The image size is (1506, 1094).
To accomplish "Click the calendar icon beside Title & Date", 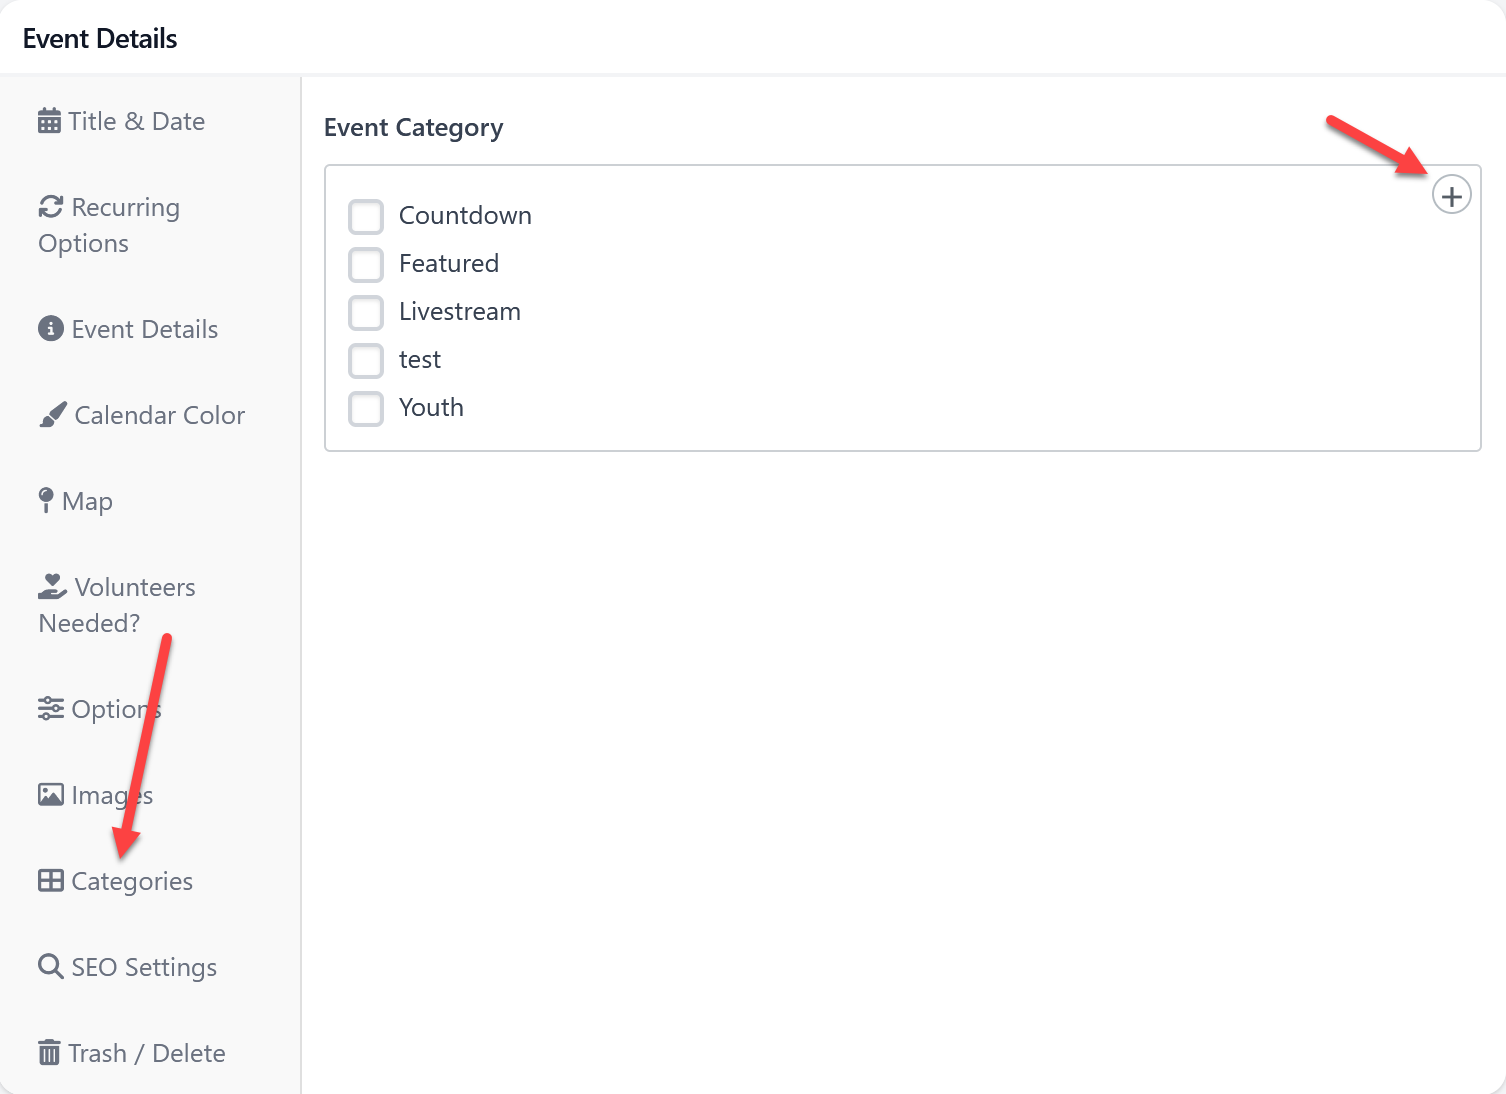I will tap(49, 121).
